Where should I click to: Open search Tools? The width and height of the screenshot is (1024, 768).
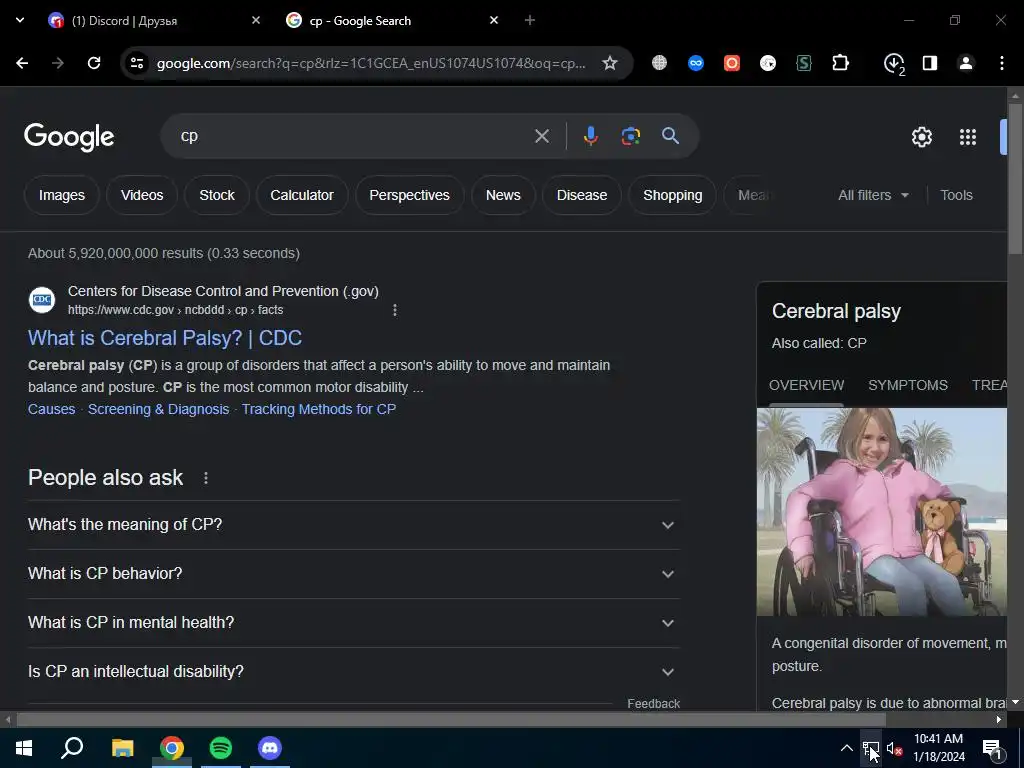(956, 195)
